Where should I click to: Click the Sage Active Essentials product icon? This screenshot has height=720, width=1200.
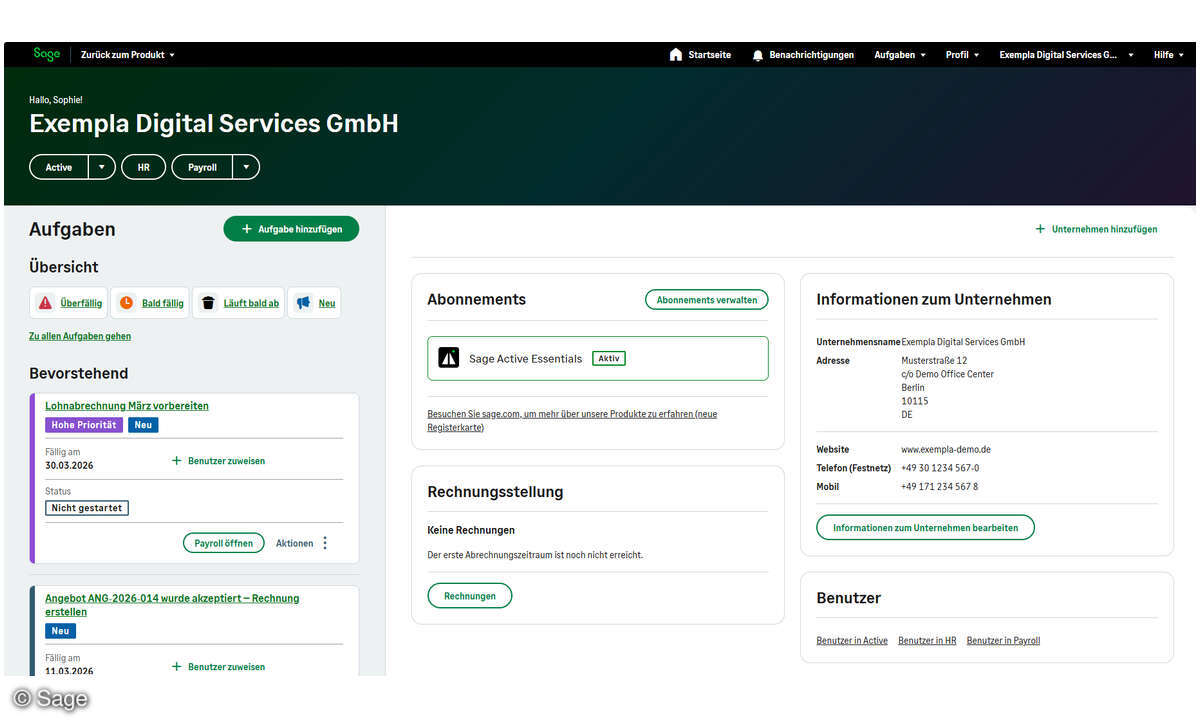pos(449,358)
